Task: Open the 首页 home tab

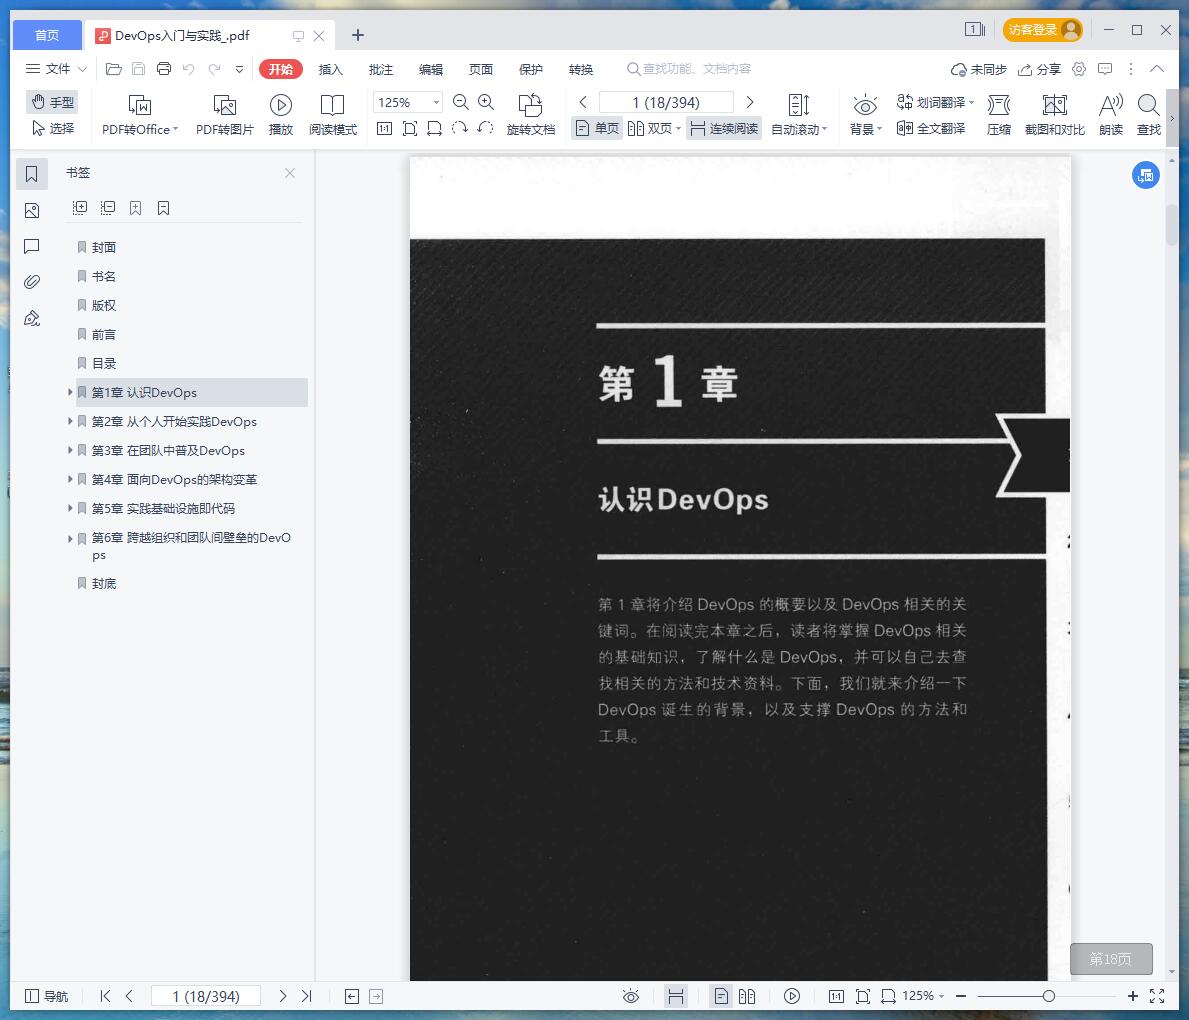Action: [x=47, y=35]
